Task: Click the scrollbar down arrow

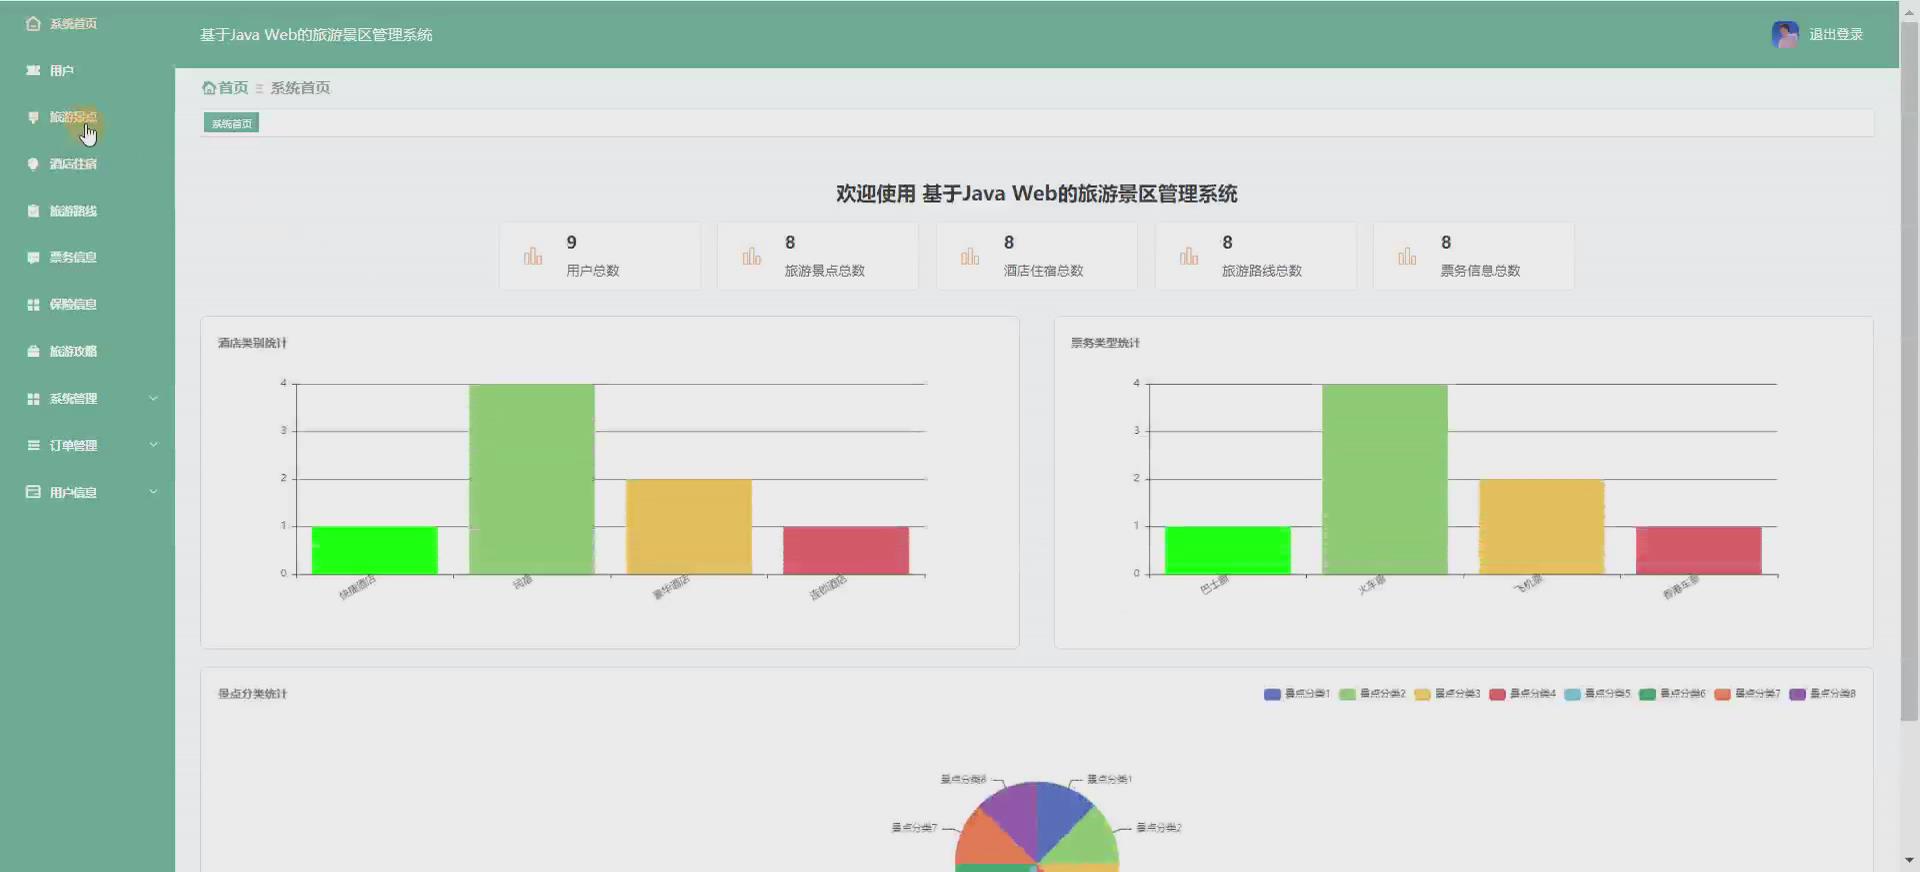Action: click(1909, 860)
